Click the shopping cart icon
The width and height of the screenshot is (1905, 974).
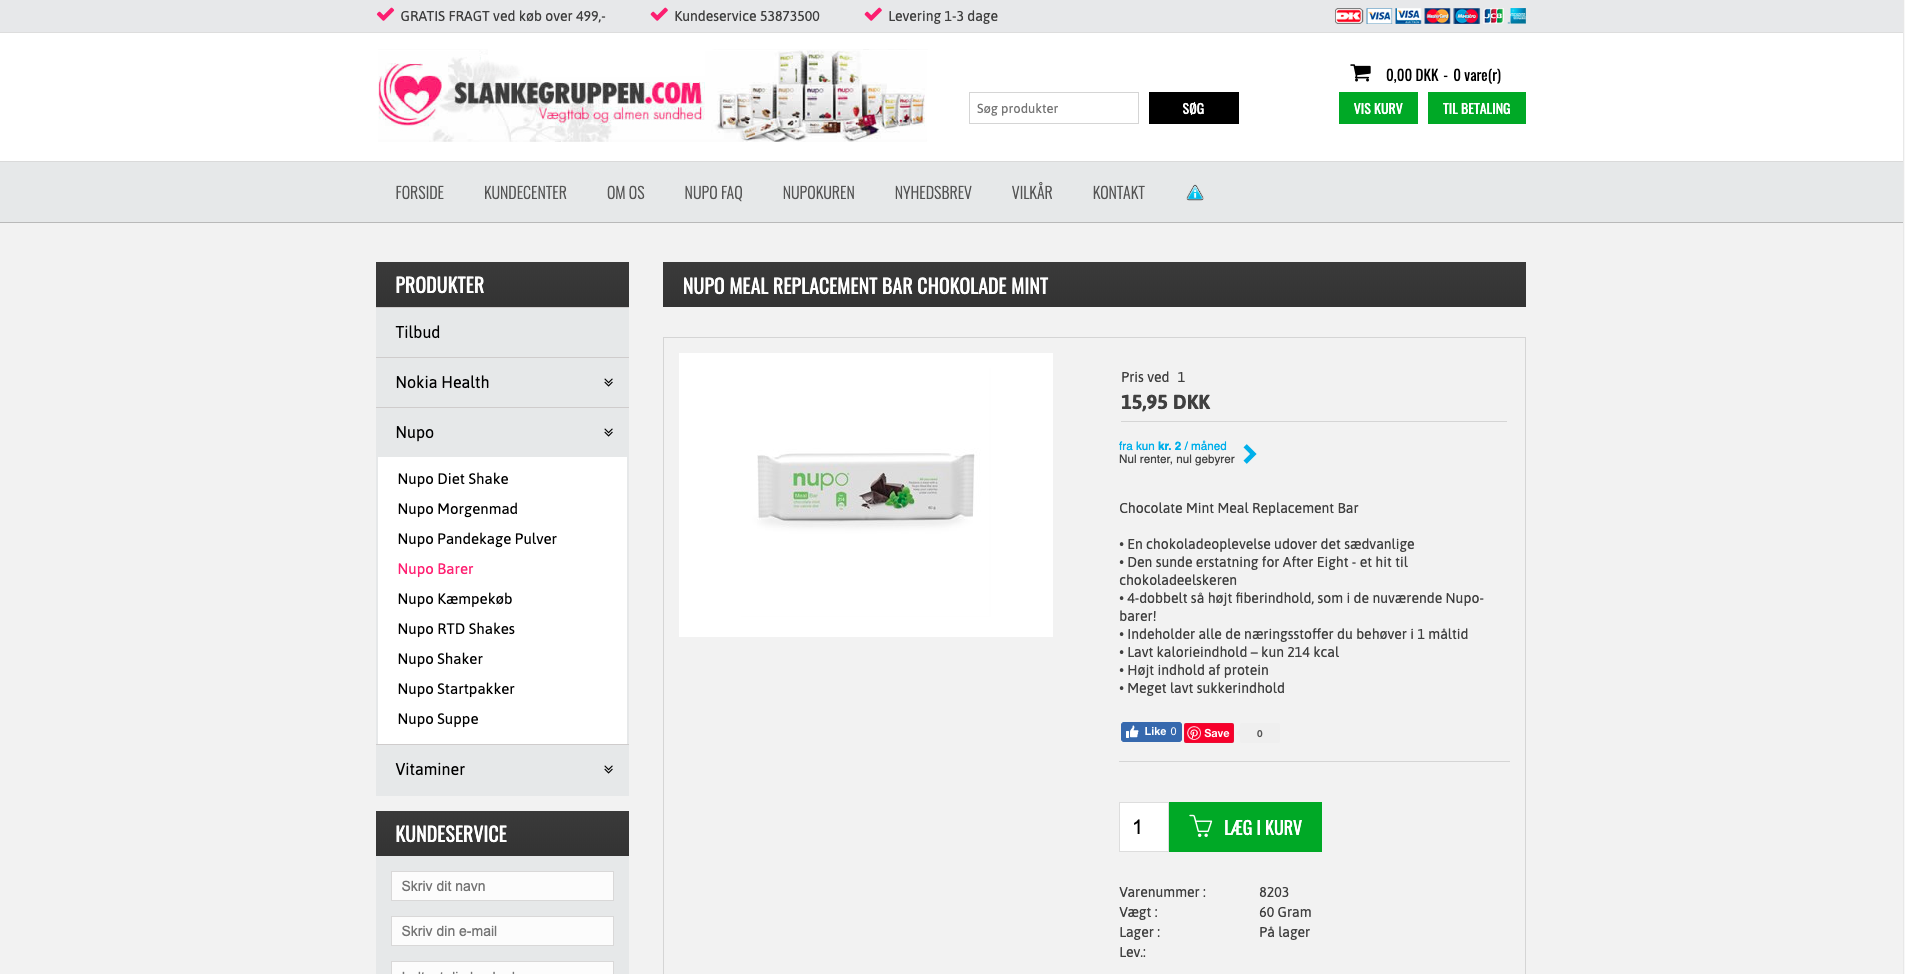click(x=1360, y=73)
